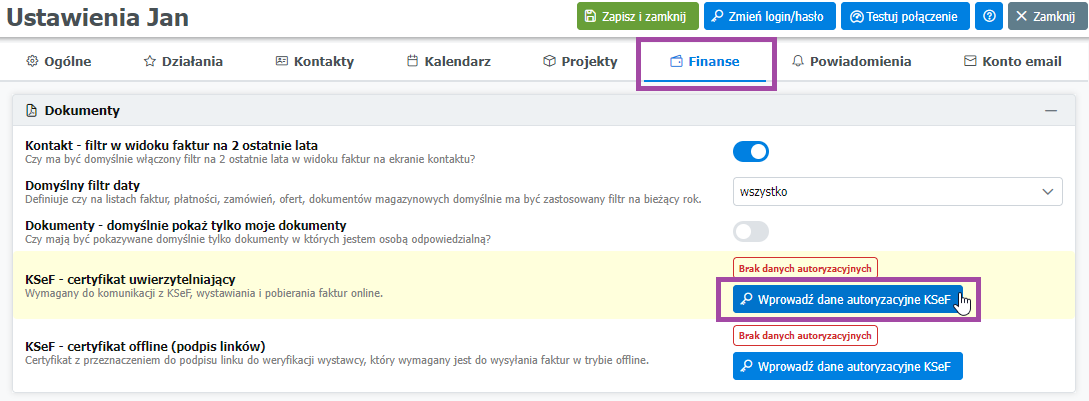Open the Działania tab
Image resolution: width=1089 pixels, height=401 pixels.
[x=183, y=62]
